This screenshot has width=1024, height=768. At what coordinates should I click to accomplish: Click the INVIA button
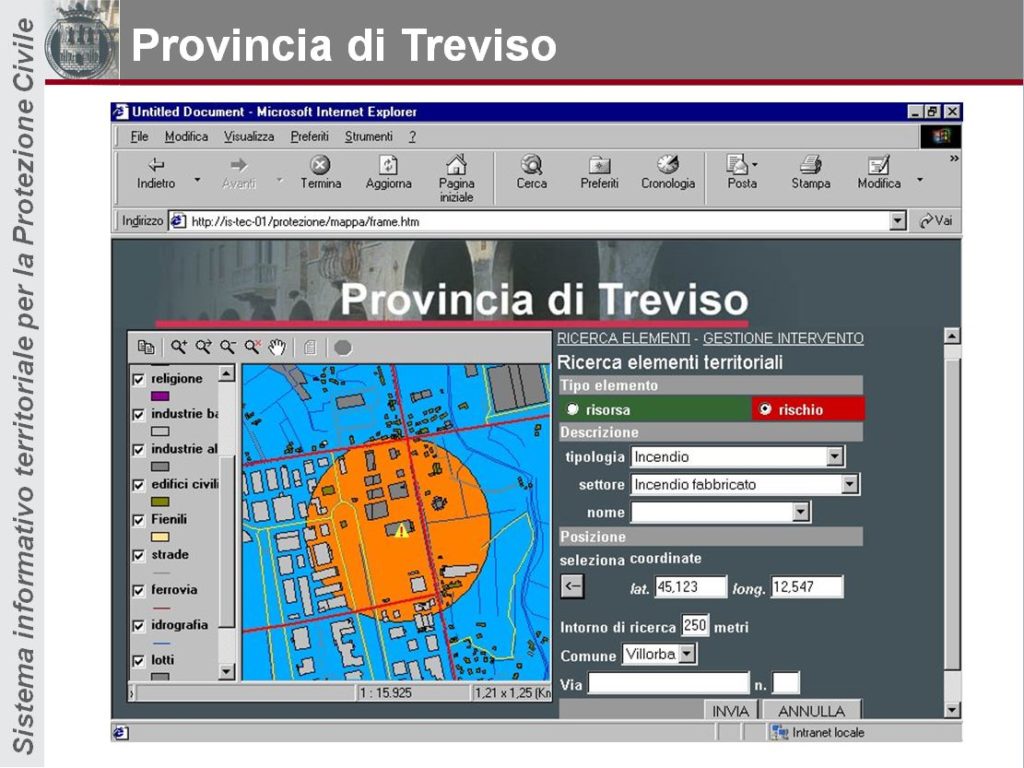point(730,711)
